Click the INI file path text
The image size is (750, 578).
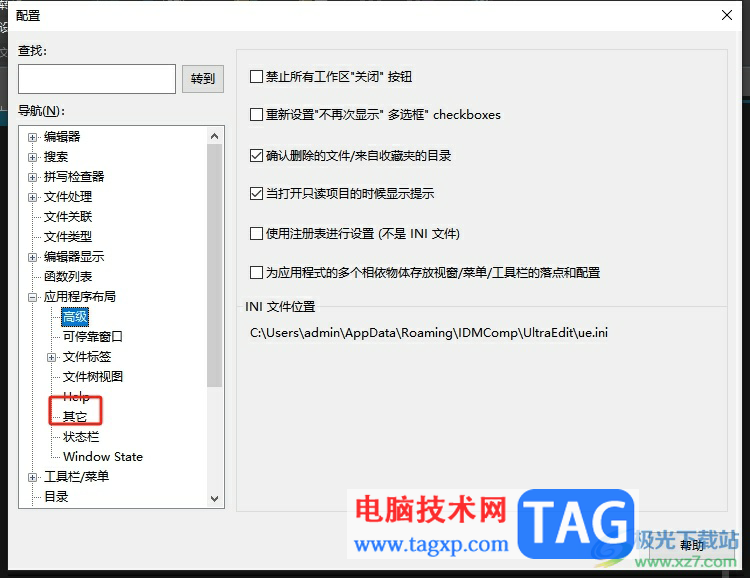point(429,333)
